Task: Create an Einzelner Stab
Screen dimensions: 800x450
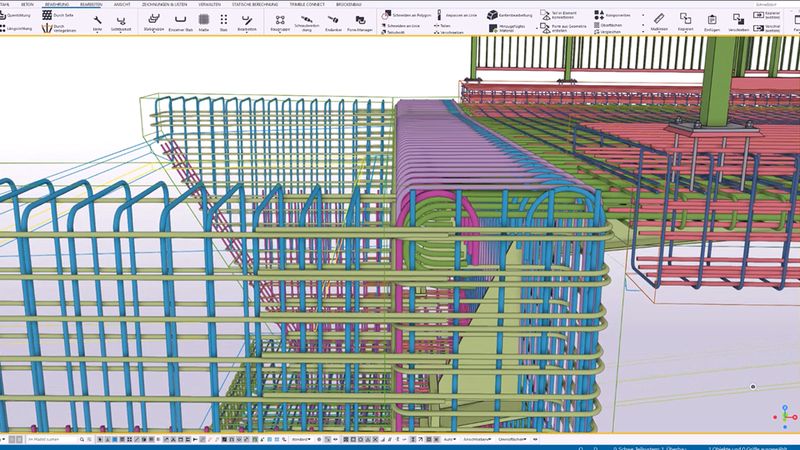Action: 180,22
